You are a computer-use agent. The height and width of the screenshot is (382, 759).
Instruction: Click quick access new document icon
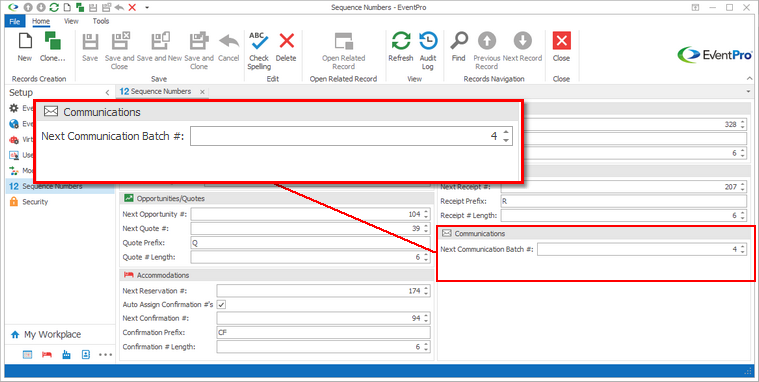[67, 7]
